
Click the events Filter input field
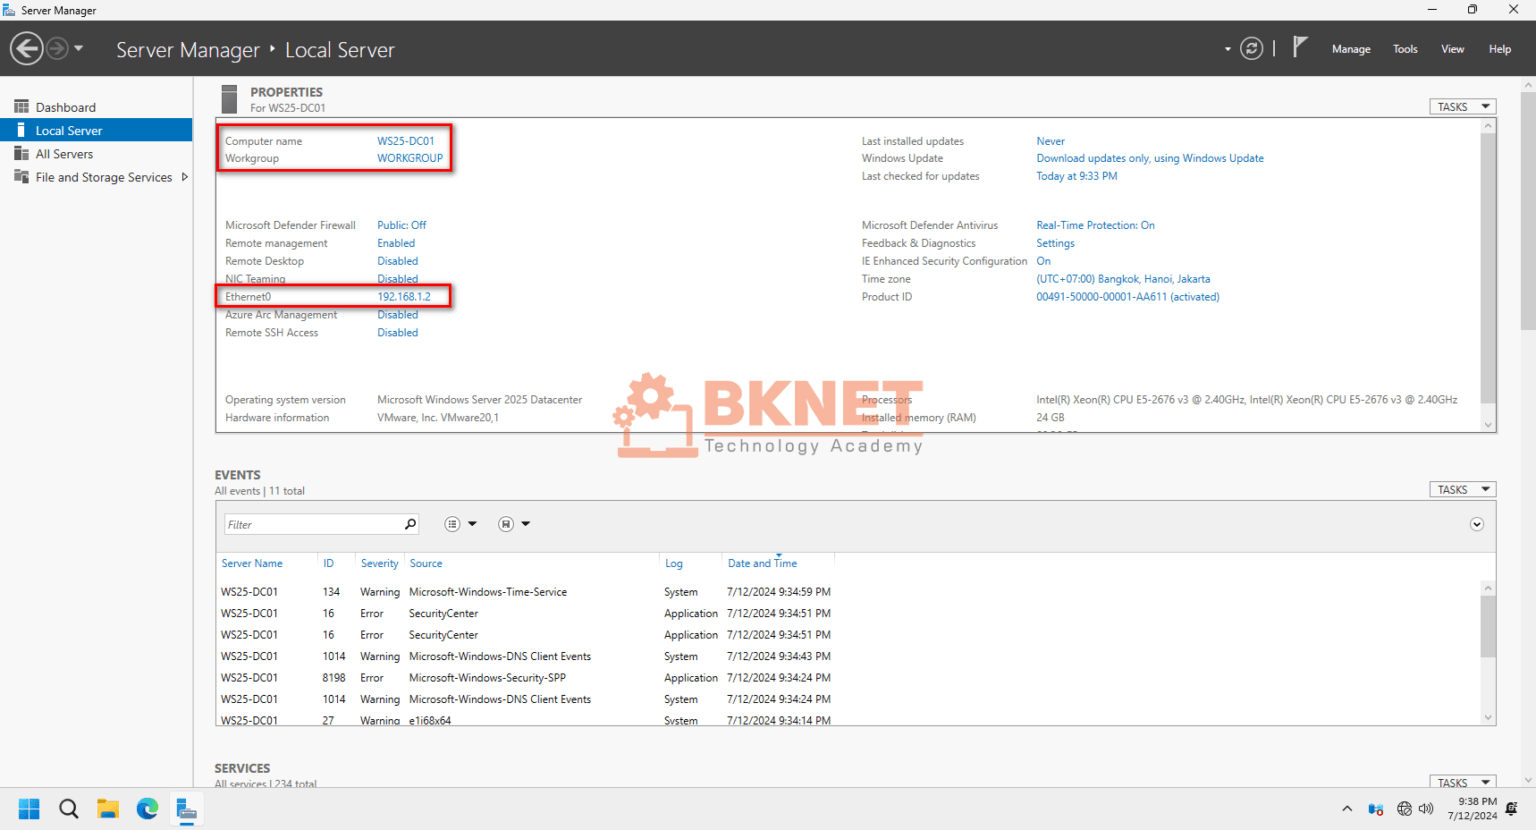[313, 524]
